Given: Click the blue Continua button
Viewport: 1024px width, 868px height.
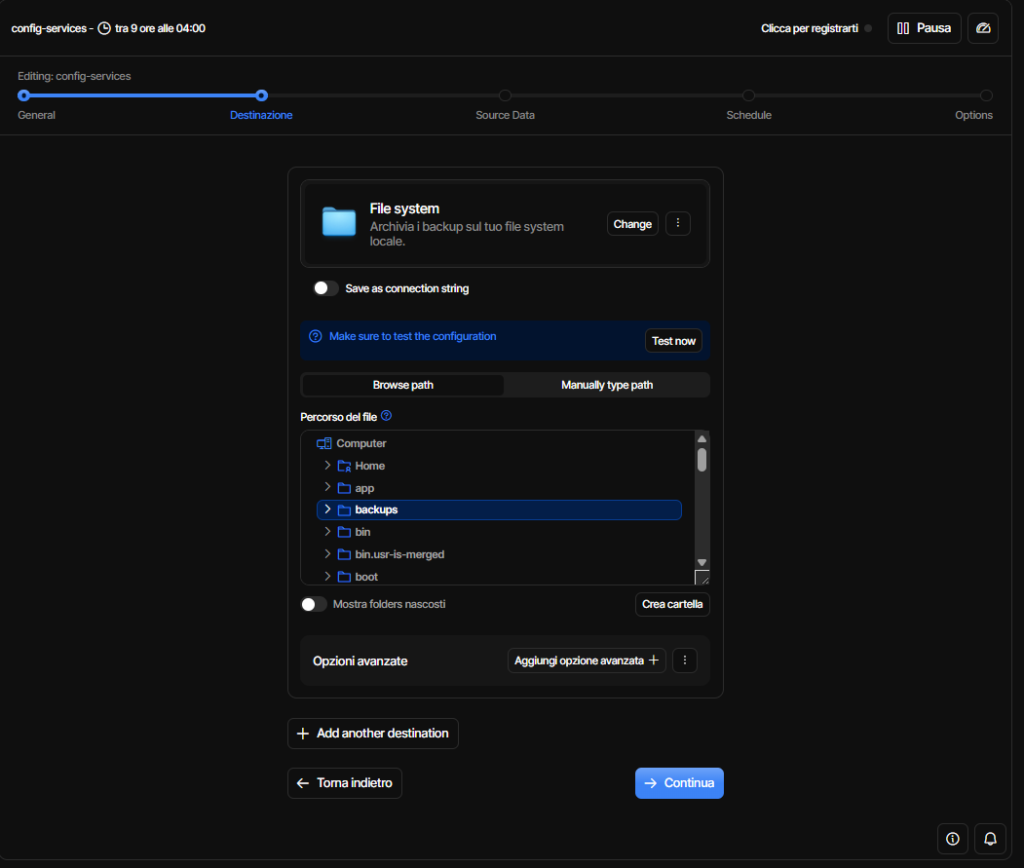Looking at the screenshot, I should point(679,783).
